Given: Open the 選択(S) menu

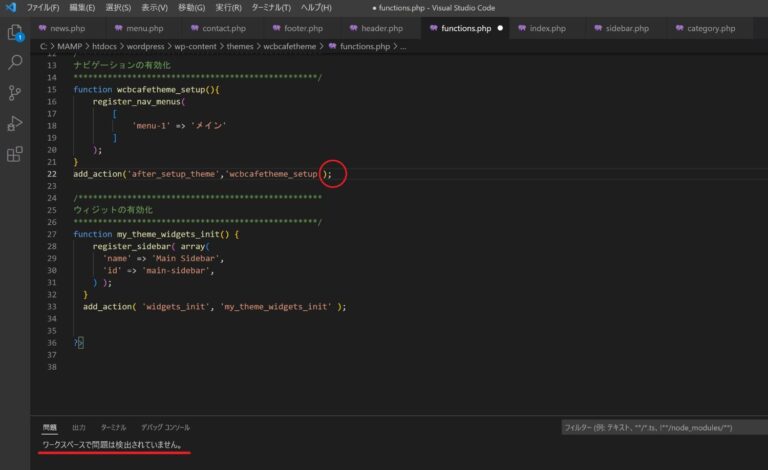Looking at the screenshot, I should coord(118,8).
